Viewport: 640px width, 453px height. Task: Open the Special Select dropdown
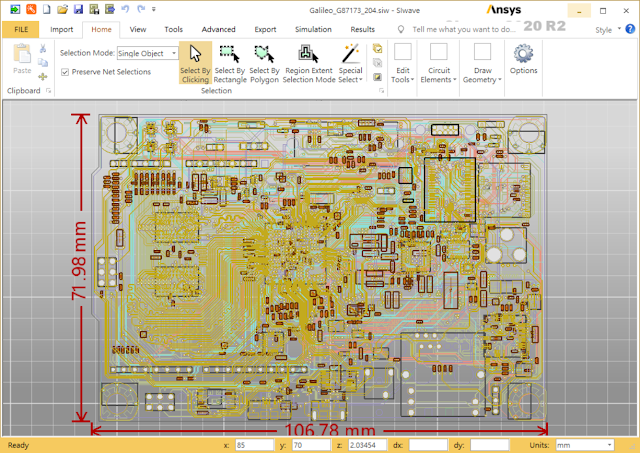click(x=350, y=63)
